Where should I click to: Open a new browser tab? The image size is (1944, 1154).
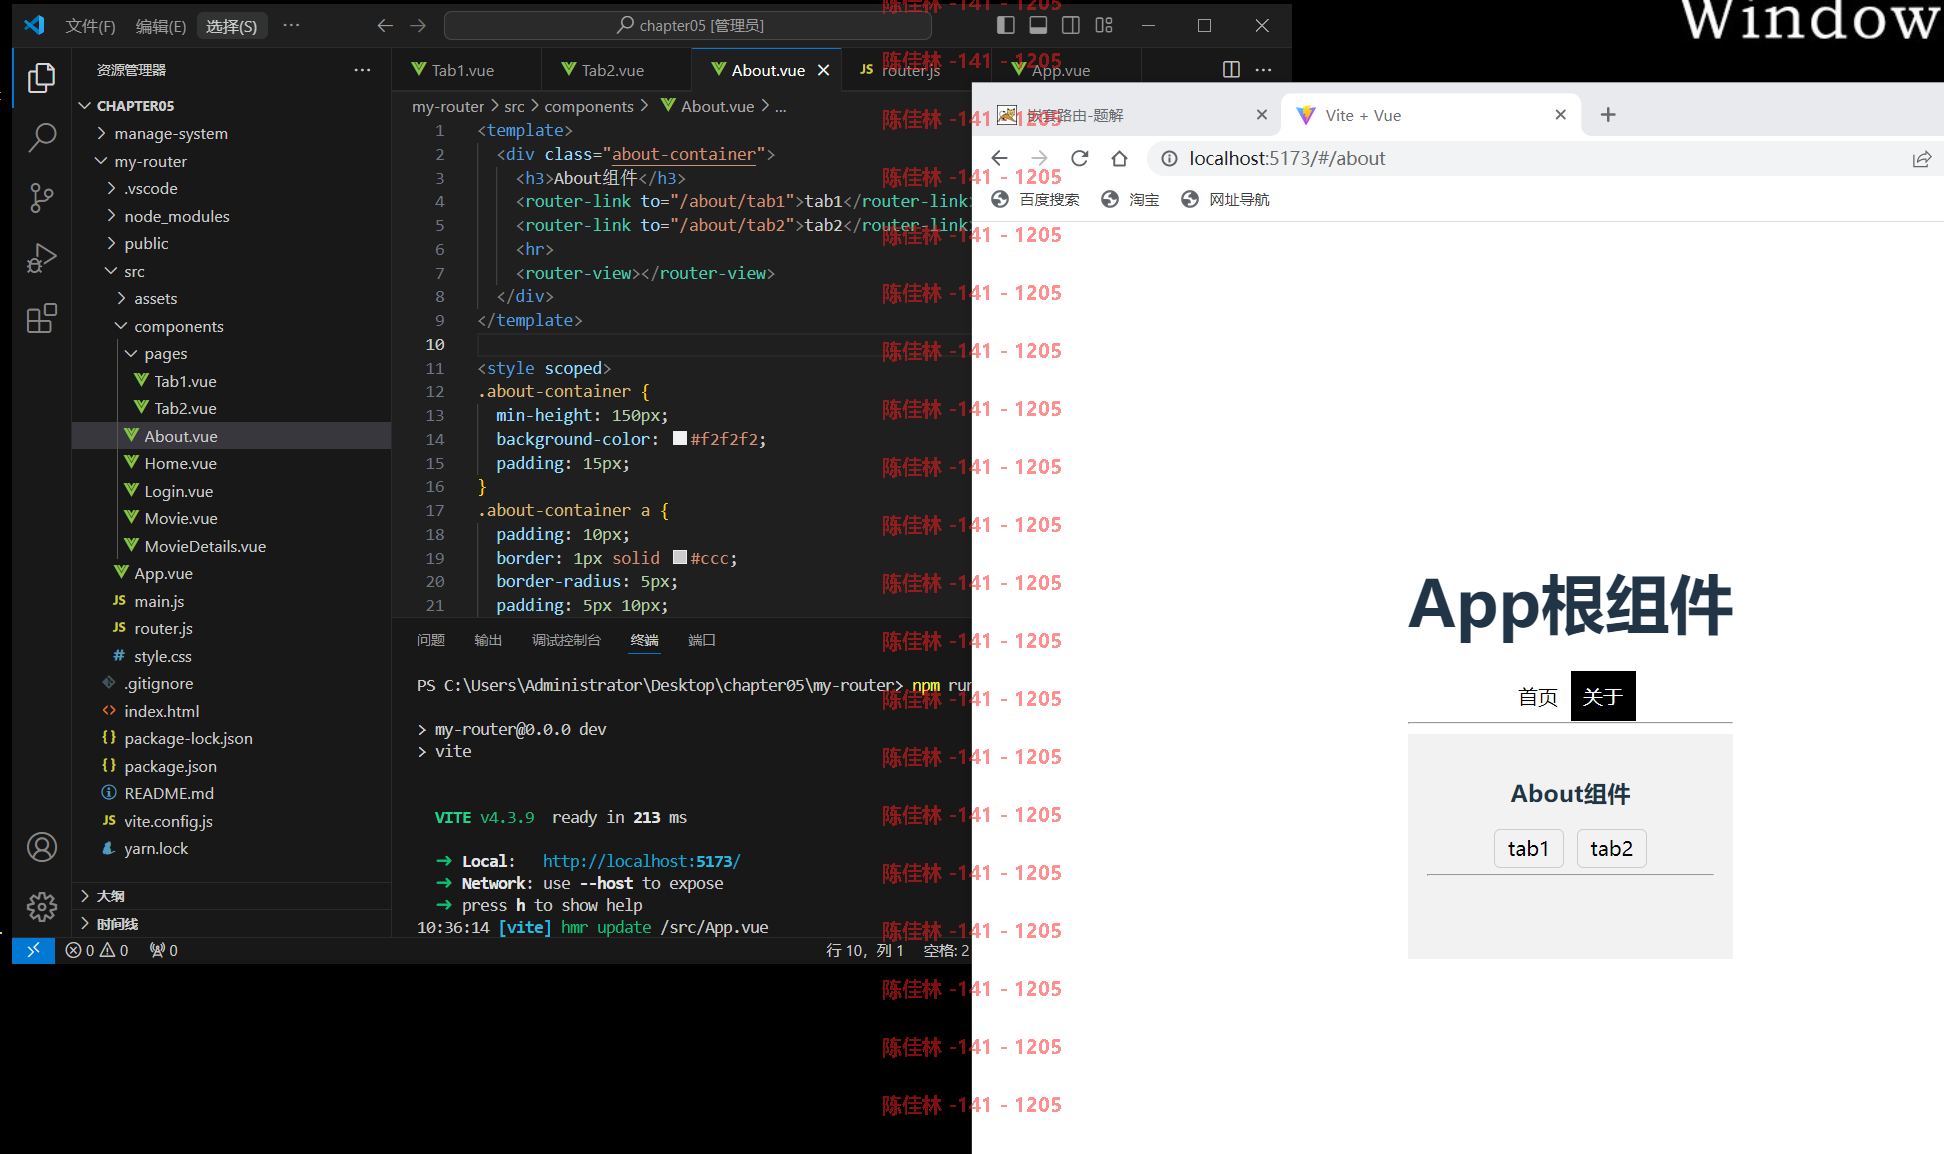tap(1608, 115)
